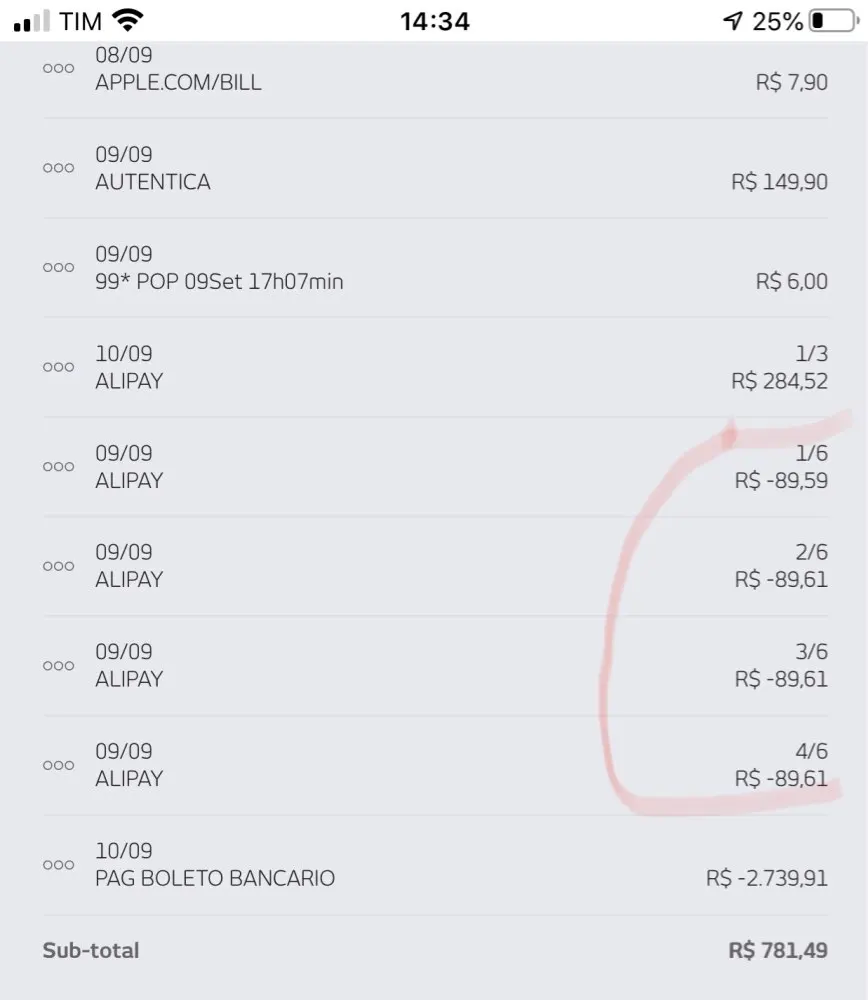
Task: Tap three-dot icon for ALIPAY 2/6 refund
Action: pyautogui.click(x=58, y=566)
